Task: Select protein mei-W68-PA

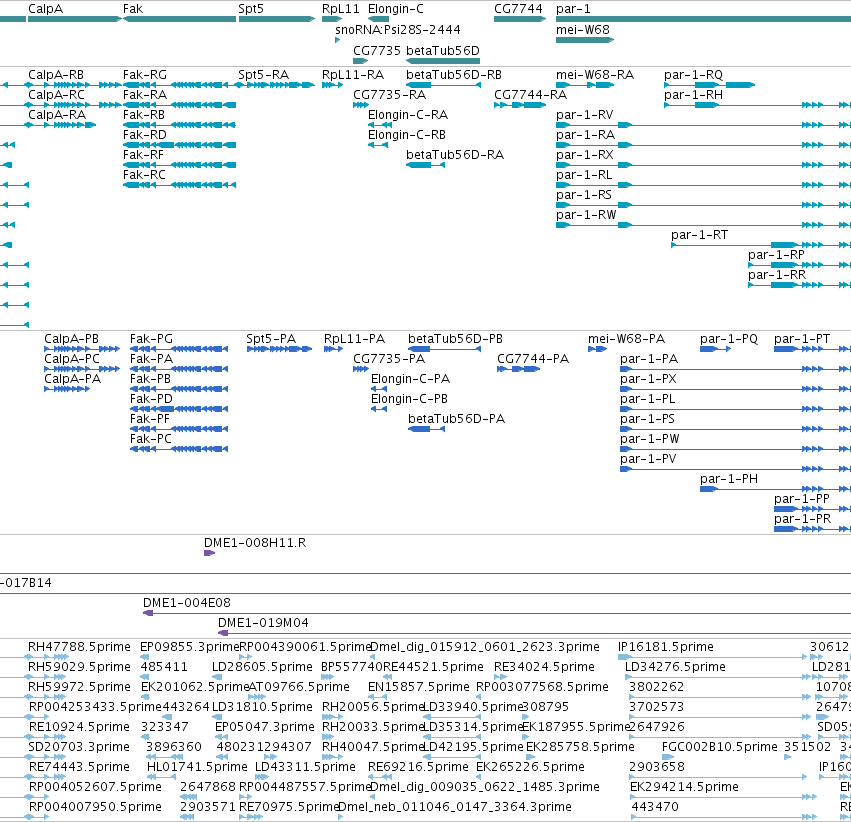Action: tap(598, 349)
